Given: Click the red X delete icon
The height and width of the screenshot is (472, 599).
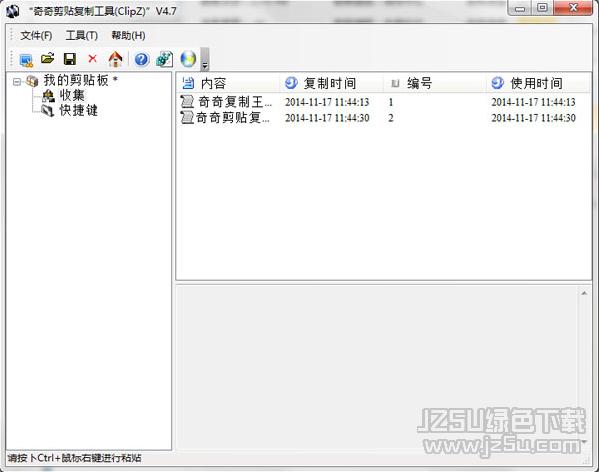Looking at the screenshot, I should click(x=92, y=59).
